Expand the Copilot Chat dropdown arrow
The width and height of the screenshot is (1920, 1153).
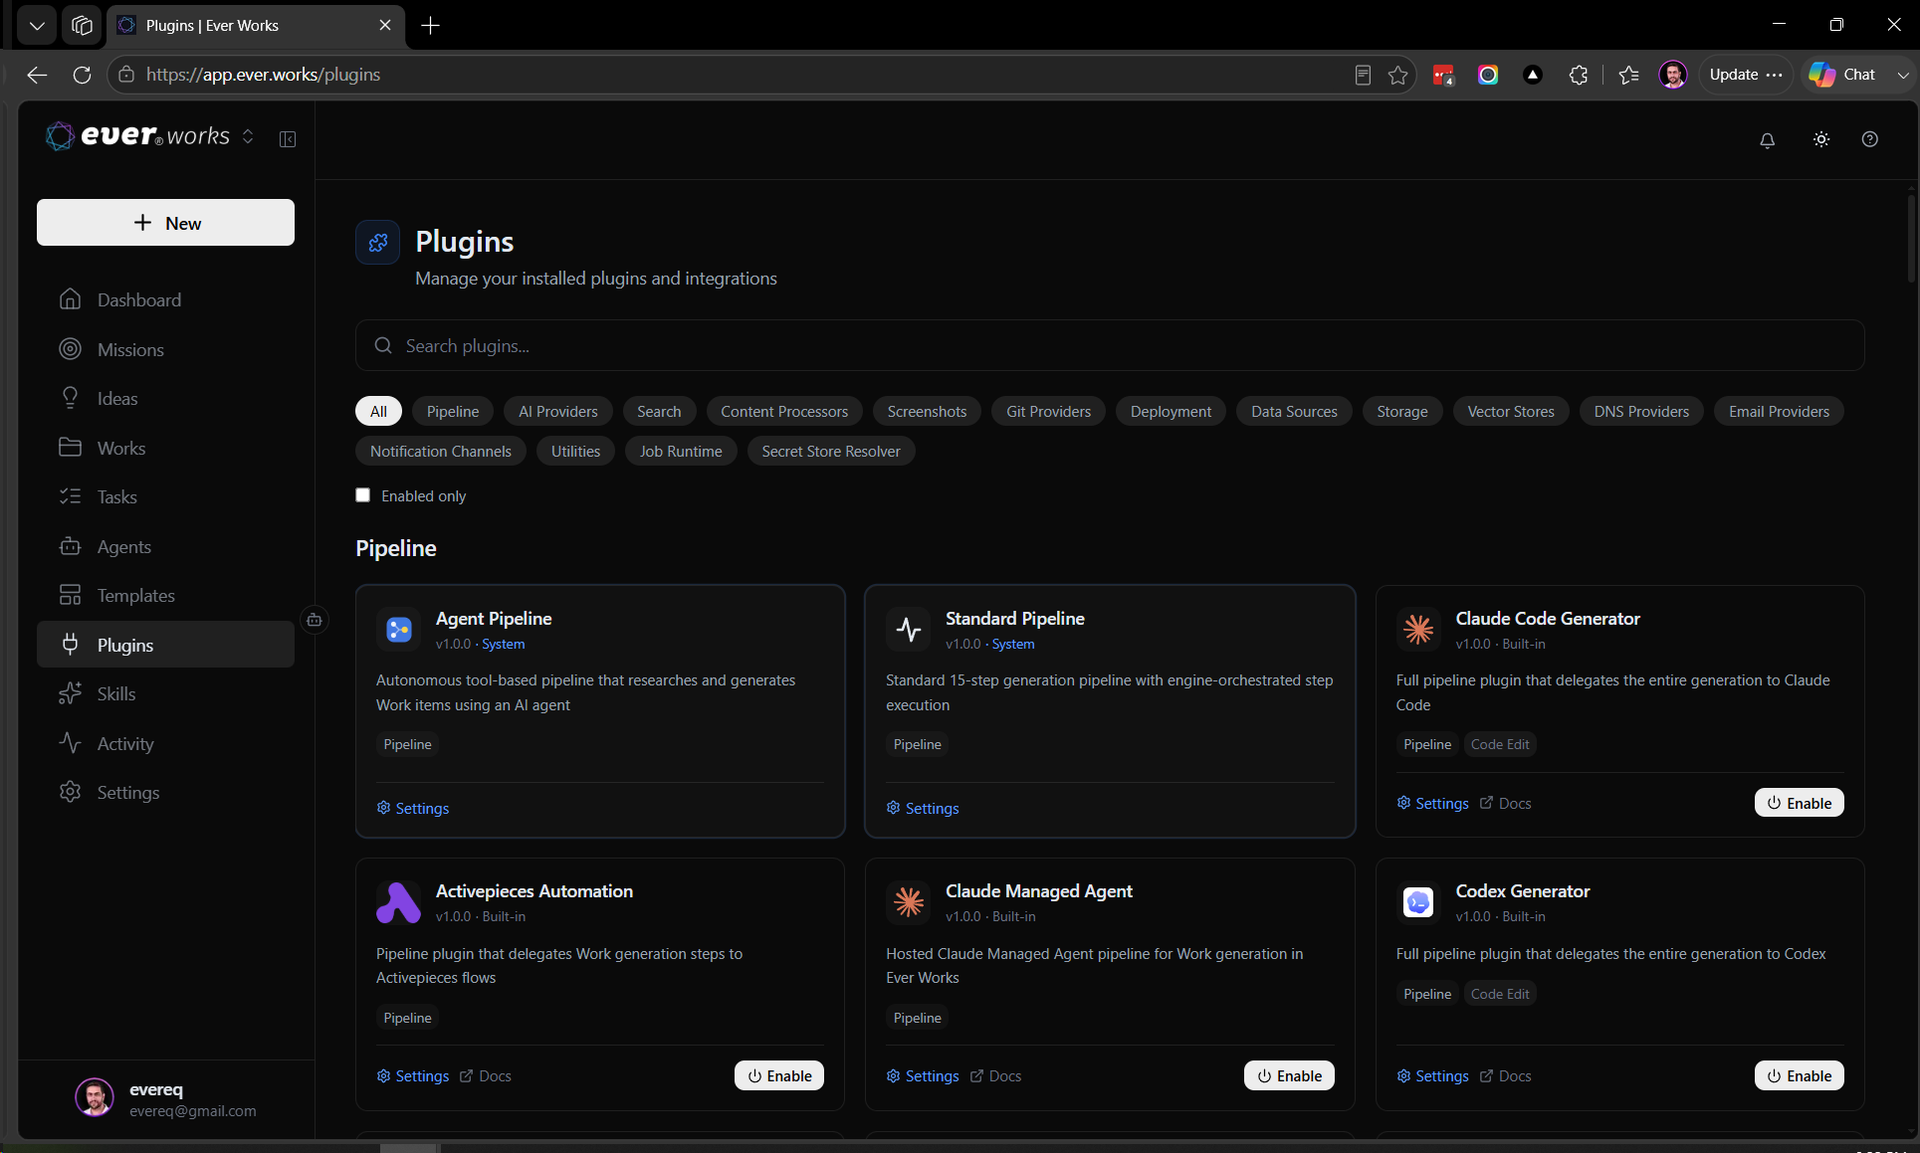1902,75
